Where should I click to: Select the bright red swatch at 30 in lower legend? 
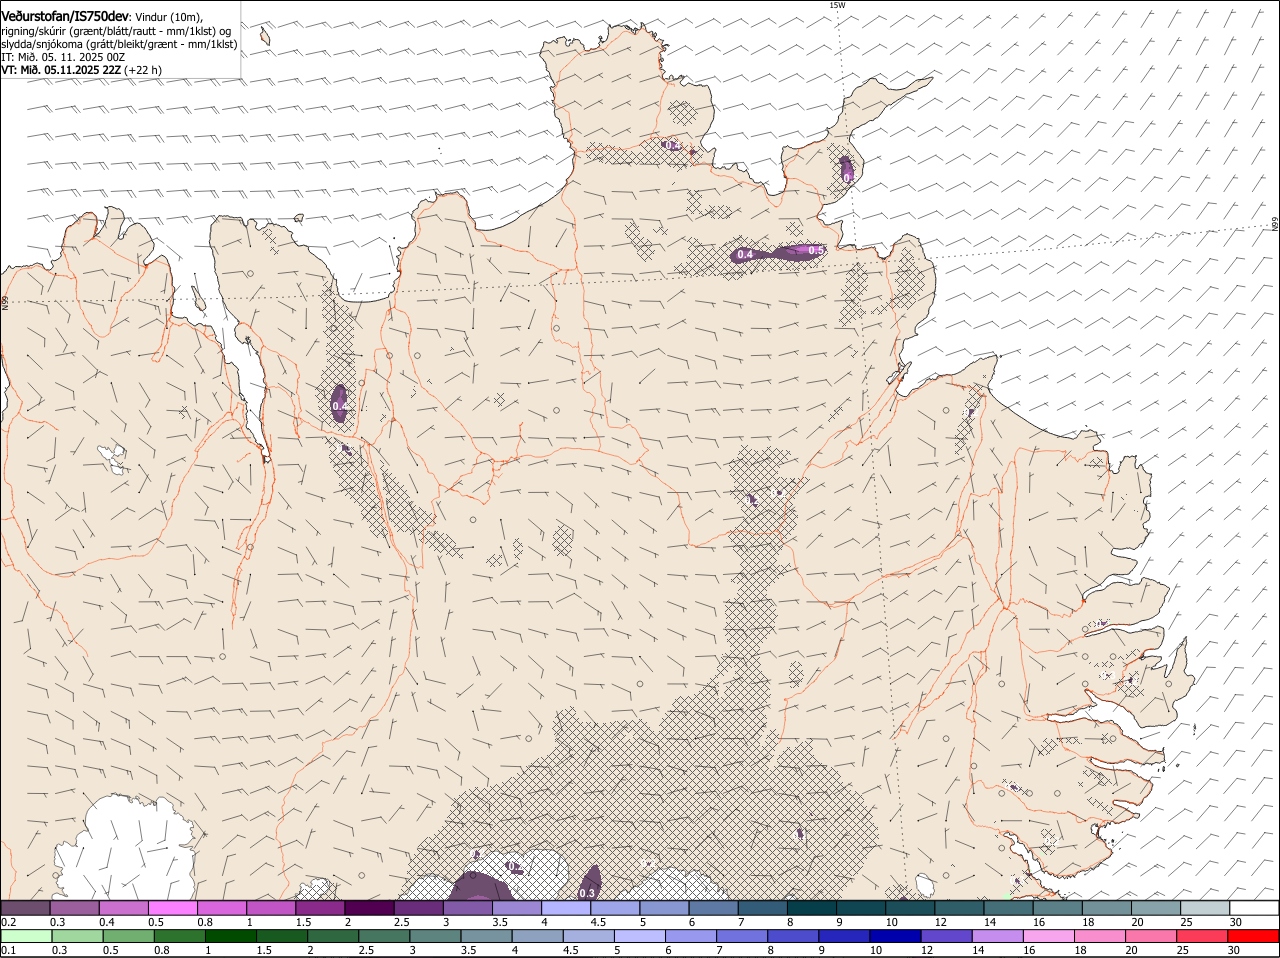(x=1253, y=937)
